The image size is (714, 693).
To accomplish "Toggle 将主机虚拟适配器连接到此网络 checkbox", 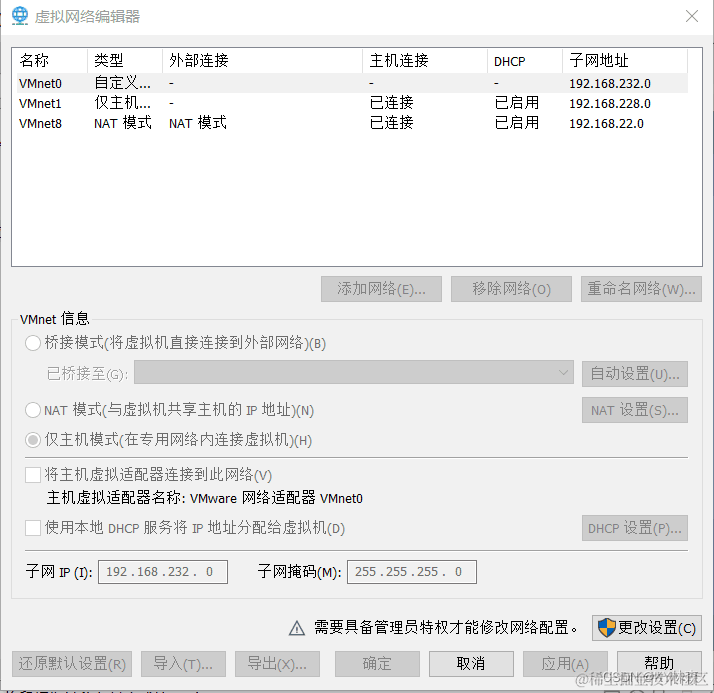I will pos(33,475).
